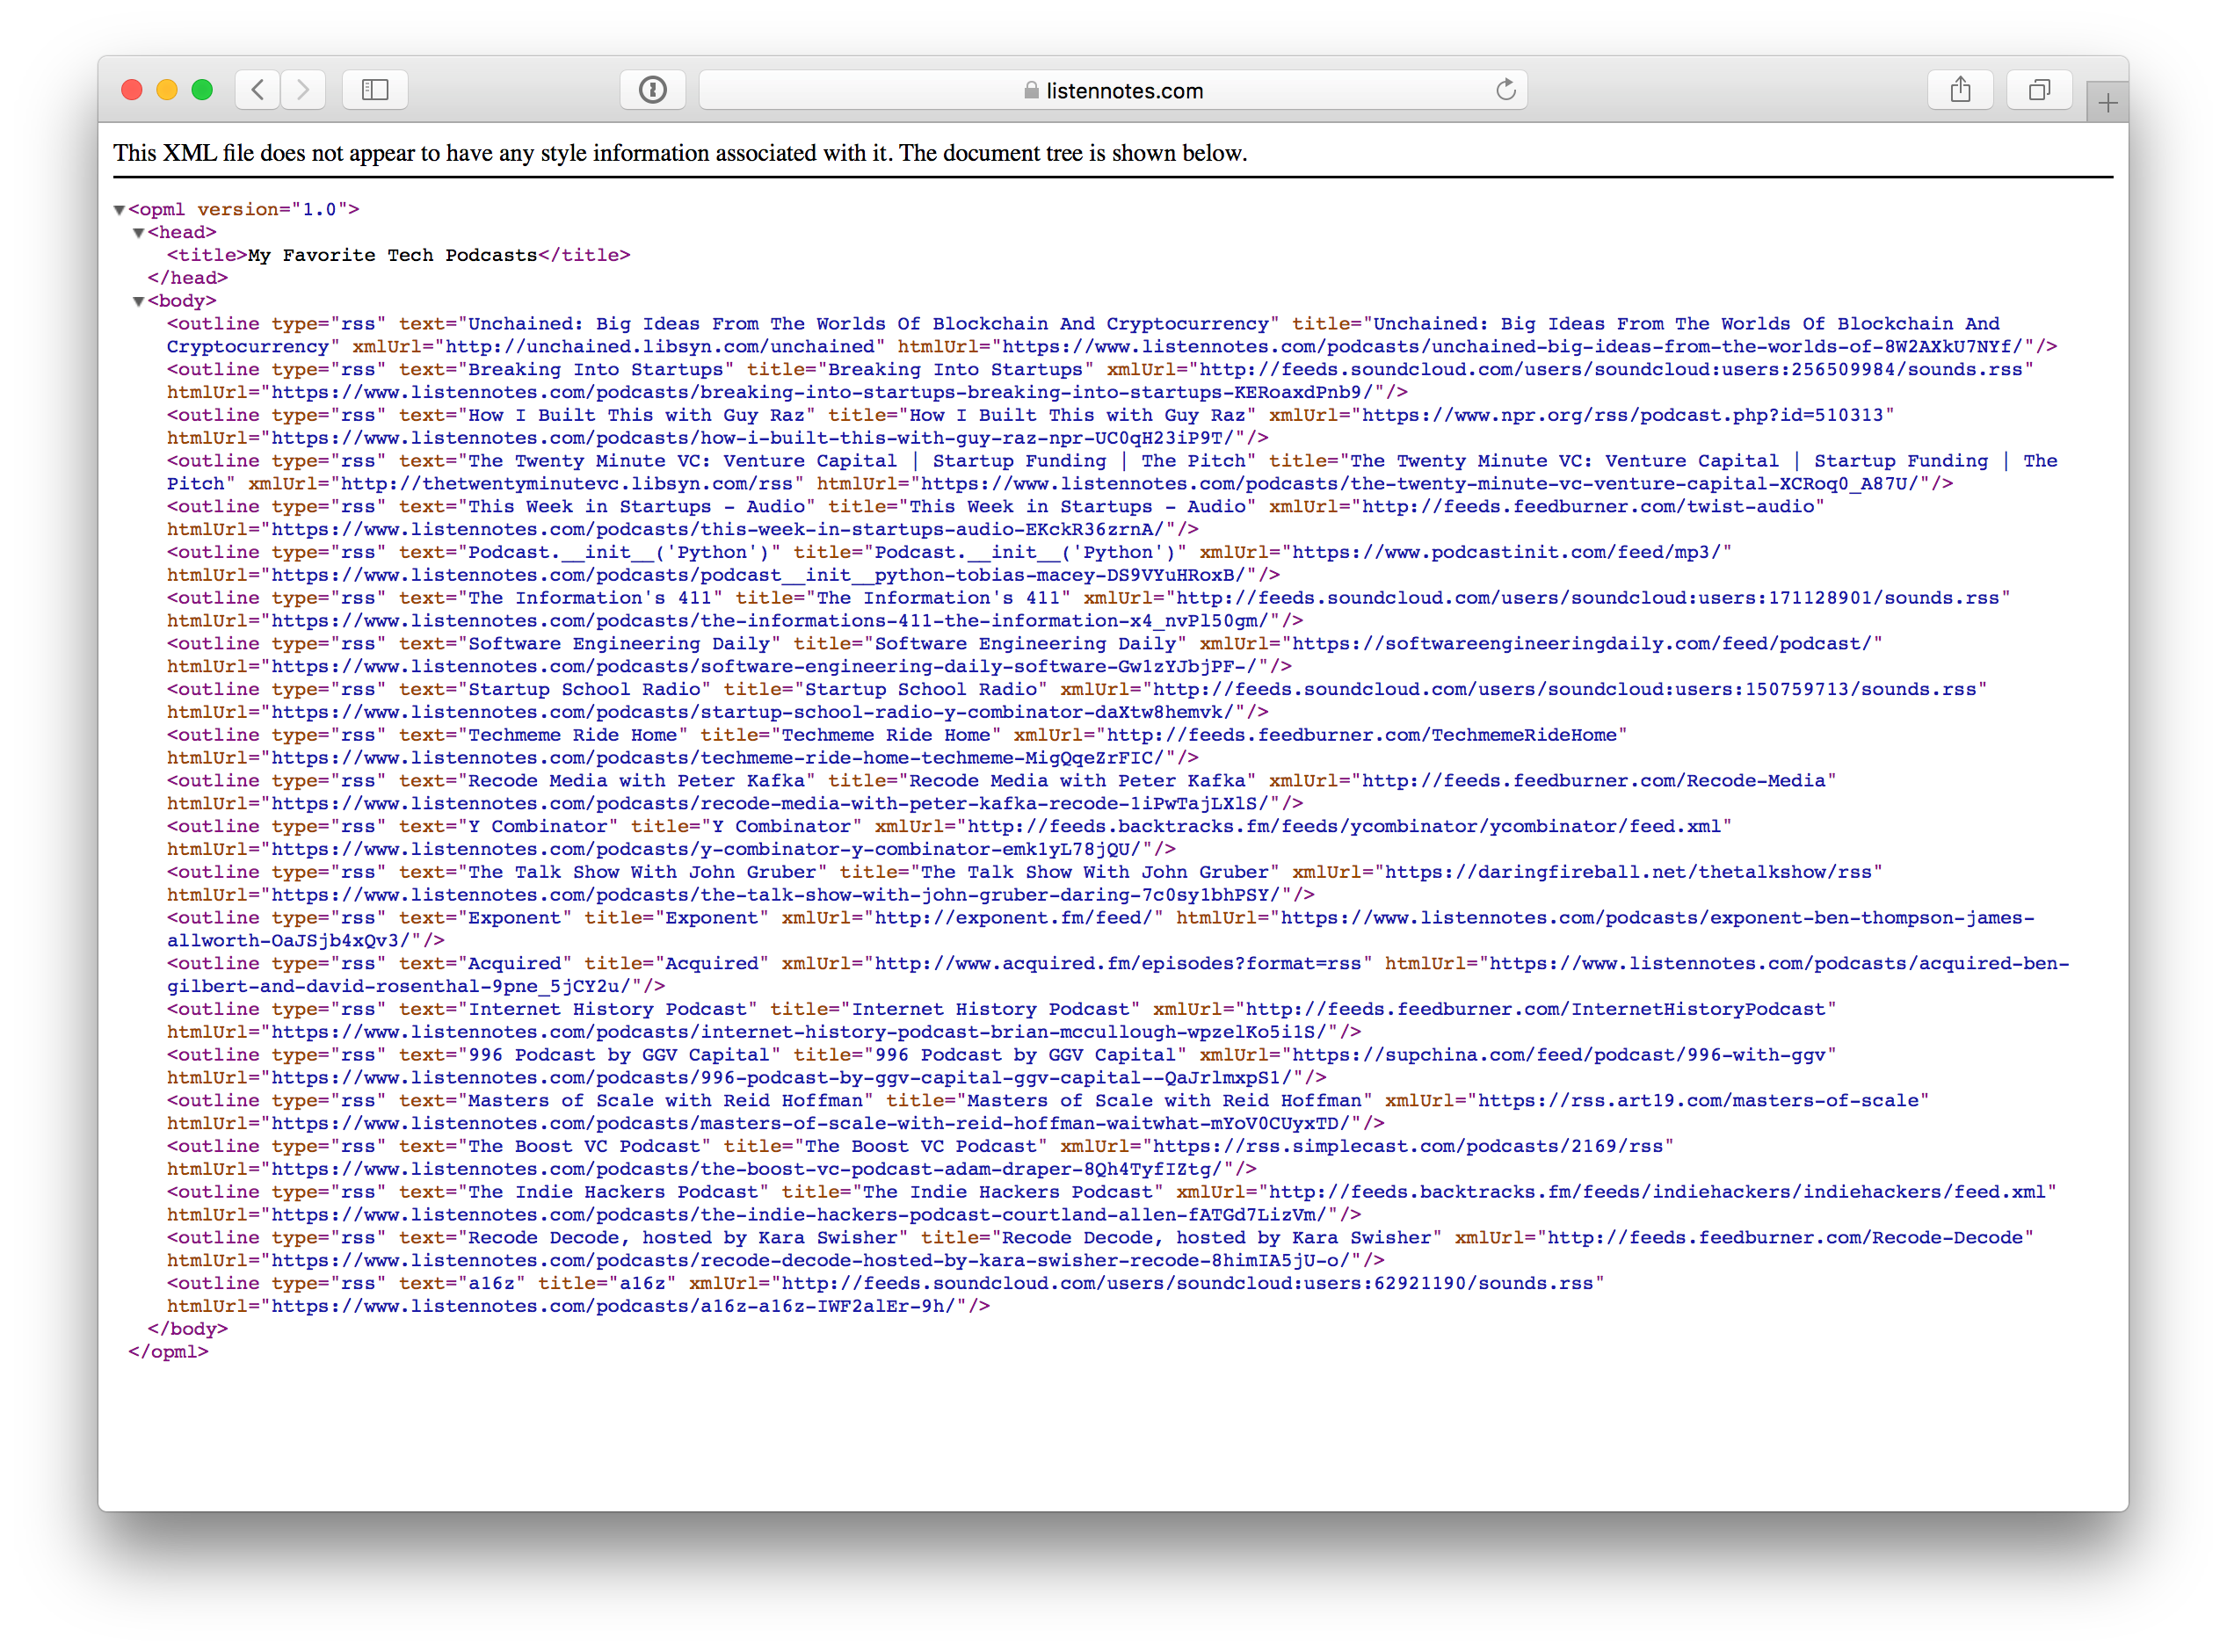Click the yellow minimize window button
The image size is (2227, 1652).
[167, 90]
